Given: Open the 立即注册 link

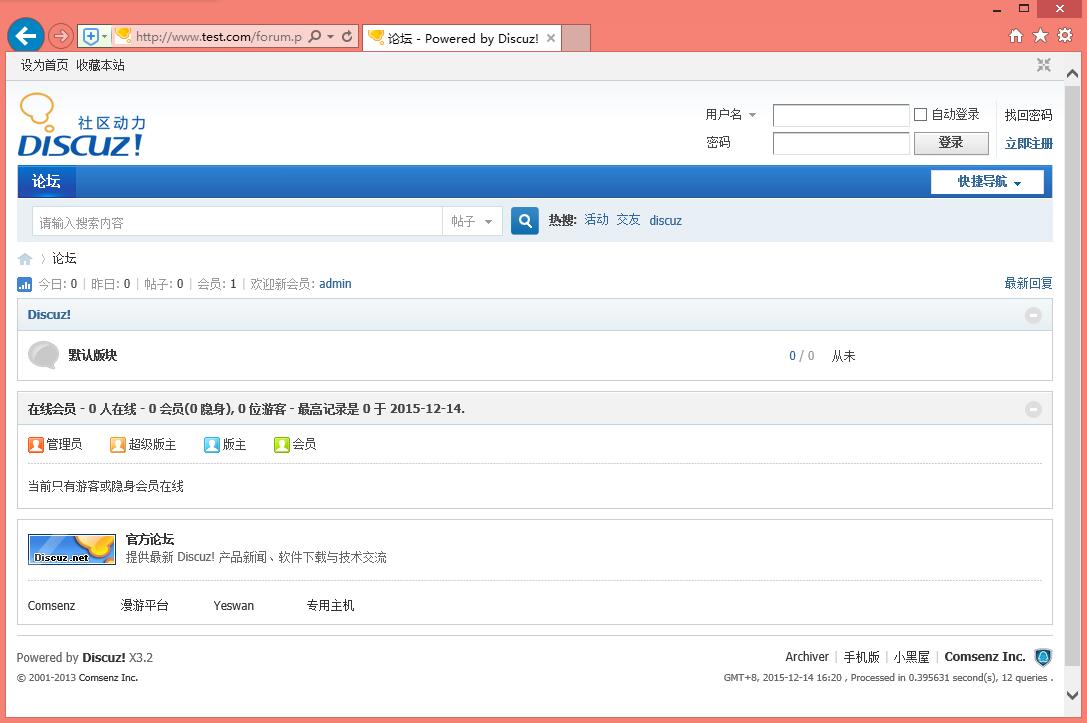Looking at the screenshot, I should point(1029,143).
